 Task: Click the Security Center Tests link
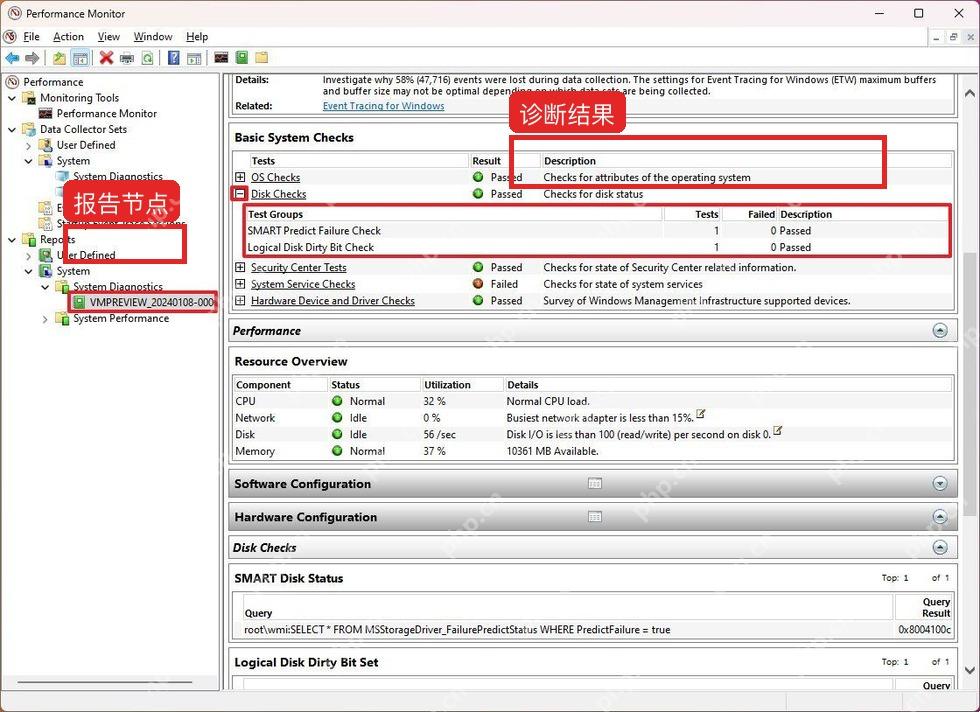pos(299,268)
